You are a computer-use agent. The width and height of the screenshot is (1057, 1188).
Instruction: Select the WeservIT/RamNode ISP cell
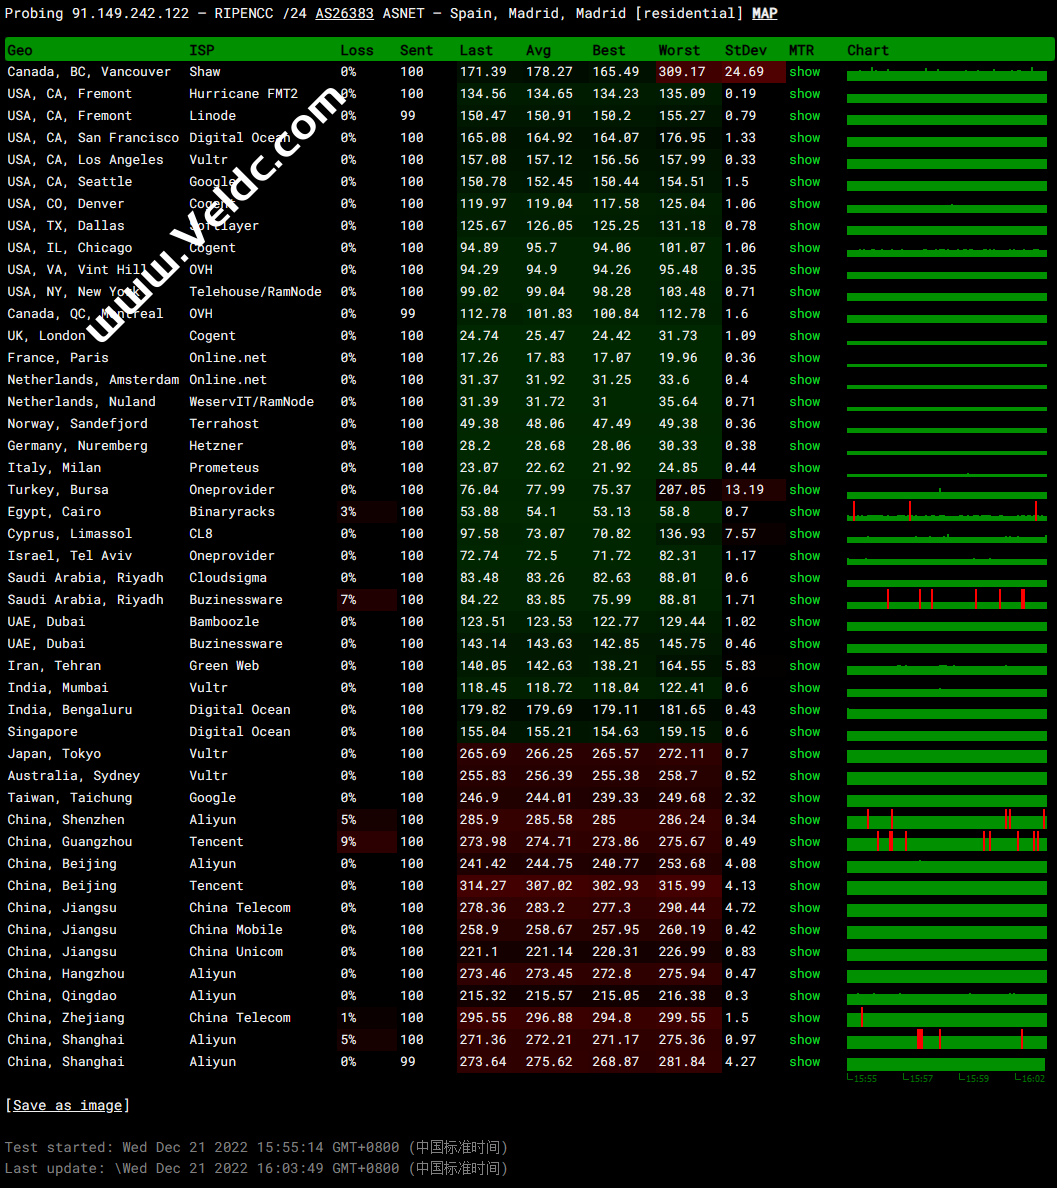point(252,402)
